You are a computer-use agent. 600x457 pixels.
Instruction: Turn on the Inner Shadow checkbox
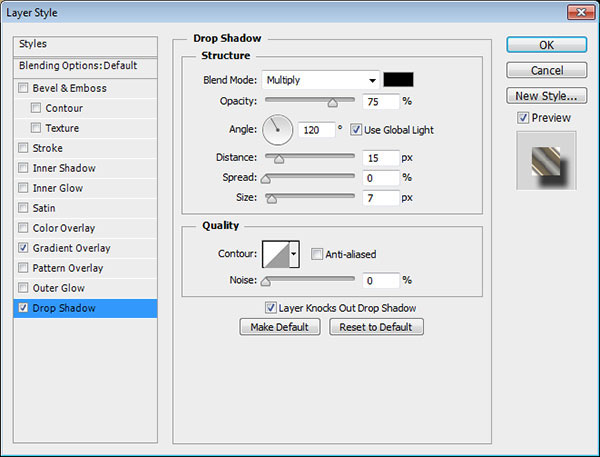pos(23,168)
